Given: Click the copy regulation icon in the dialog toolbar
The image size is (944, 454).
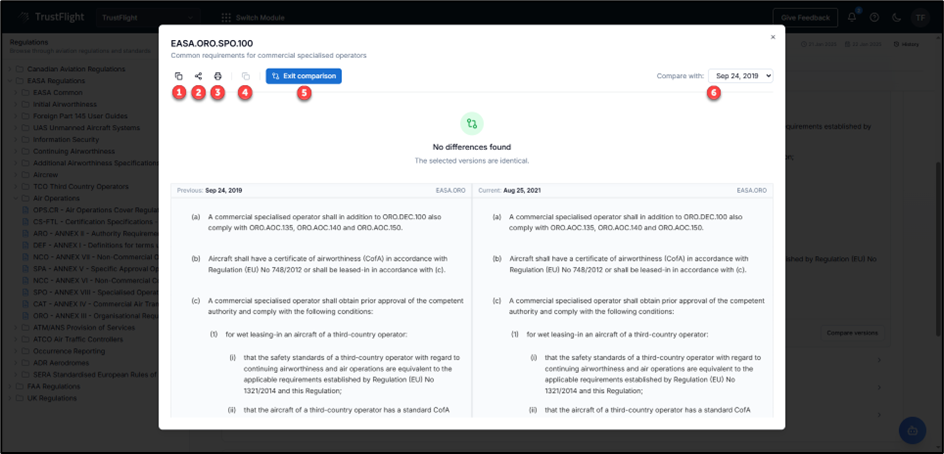Looking at the screenshot, I should 178,76.
